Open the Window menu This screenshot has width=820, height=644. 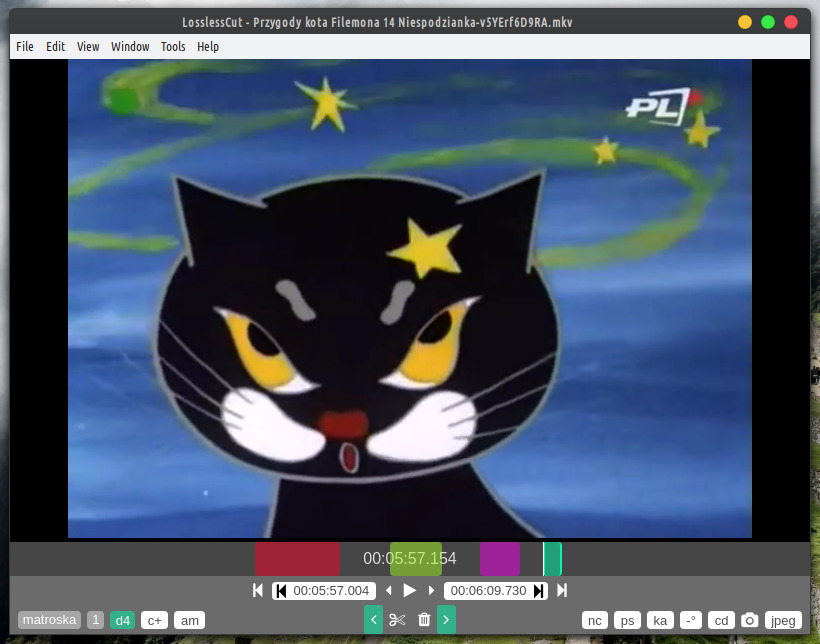(130, 47)
